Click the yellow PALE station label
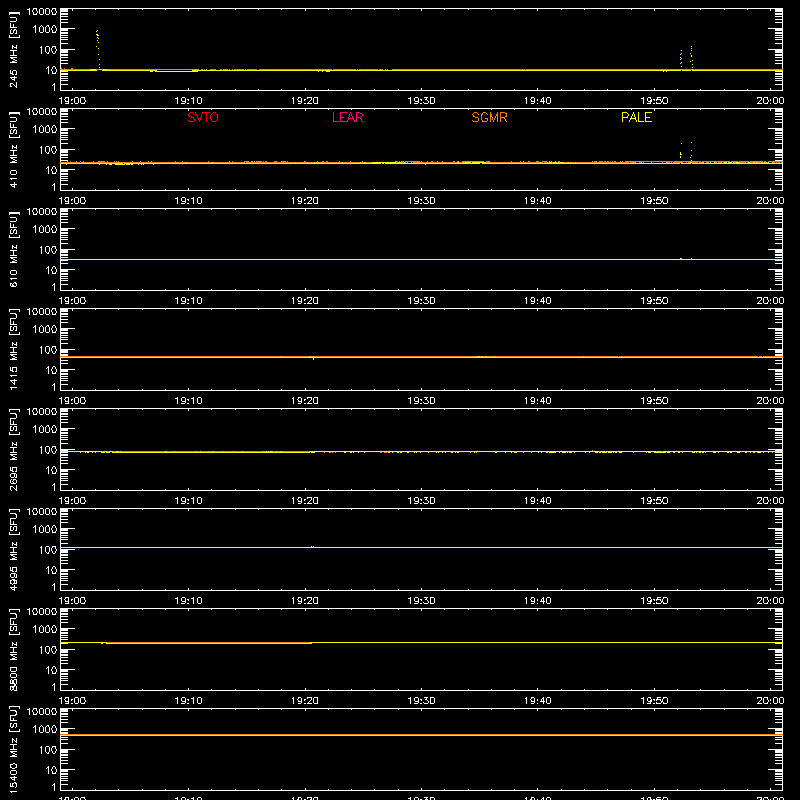800x800 pixels. [636, 117]
